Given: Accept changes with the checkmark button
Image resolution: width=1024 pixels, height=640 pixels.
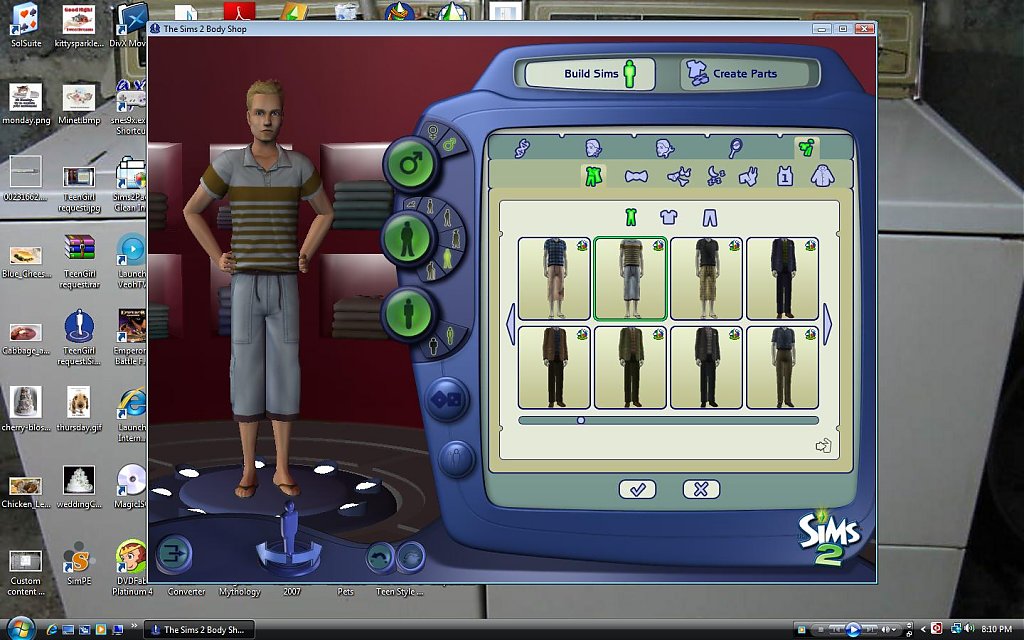Looking at the screenshot, I should coord(637,489).
